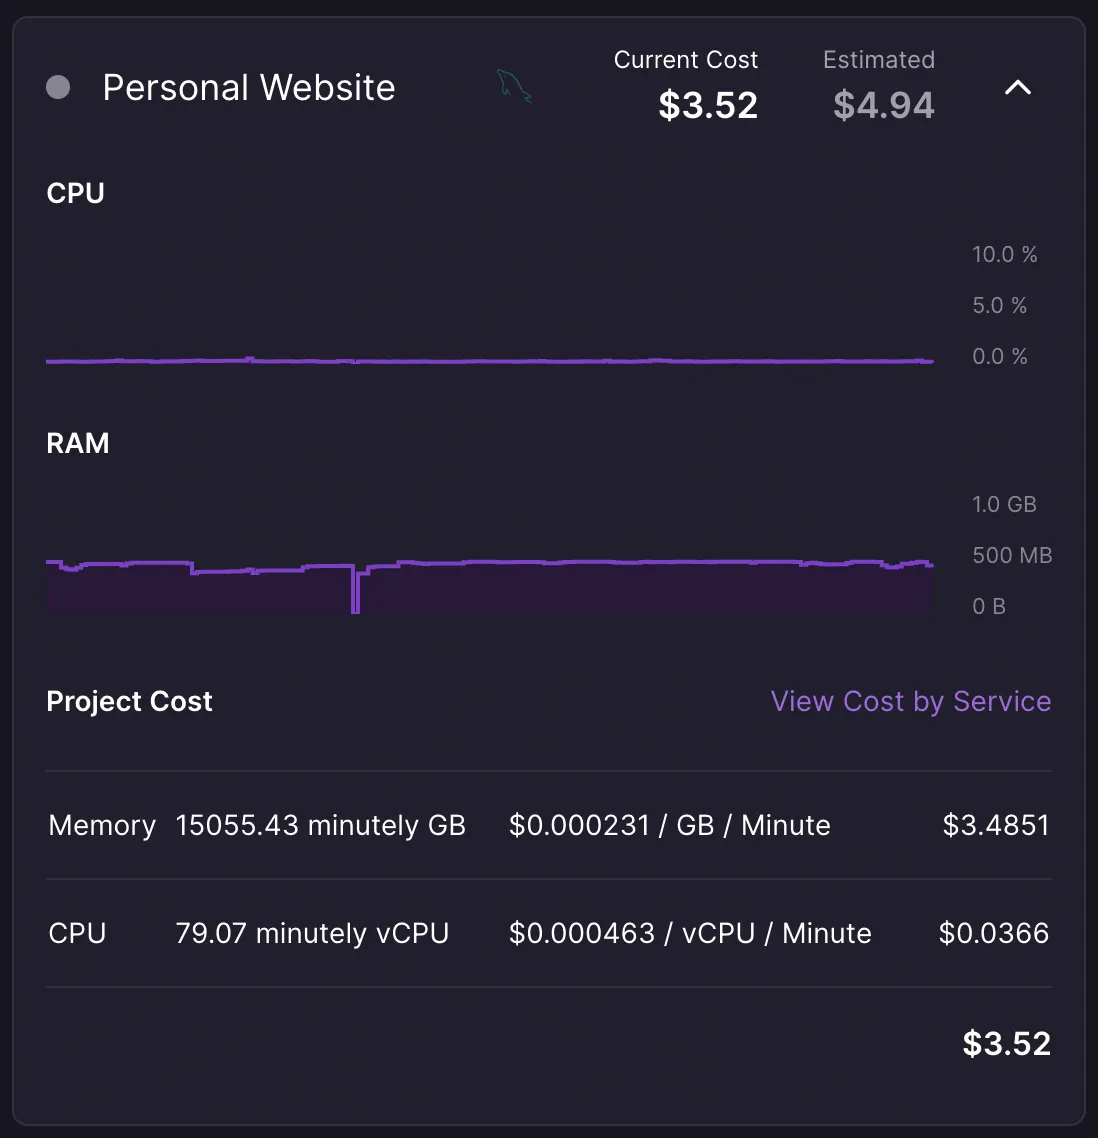This screenshot has width=1098, height=1138.
Task: Click the 15055.43 minutely GB usage
Action: click(320, 825)
